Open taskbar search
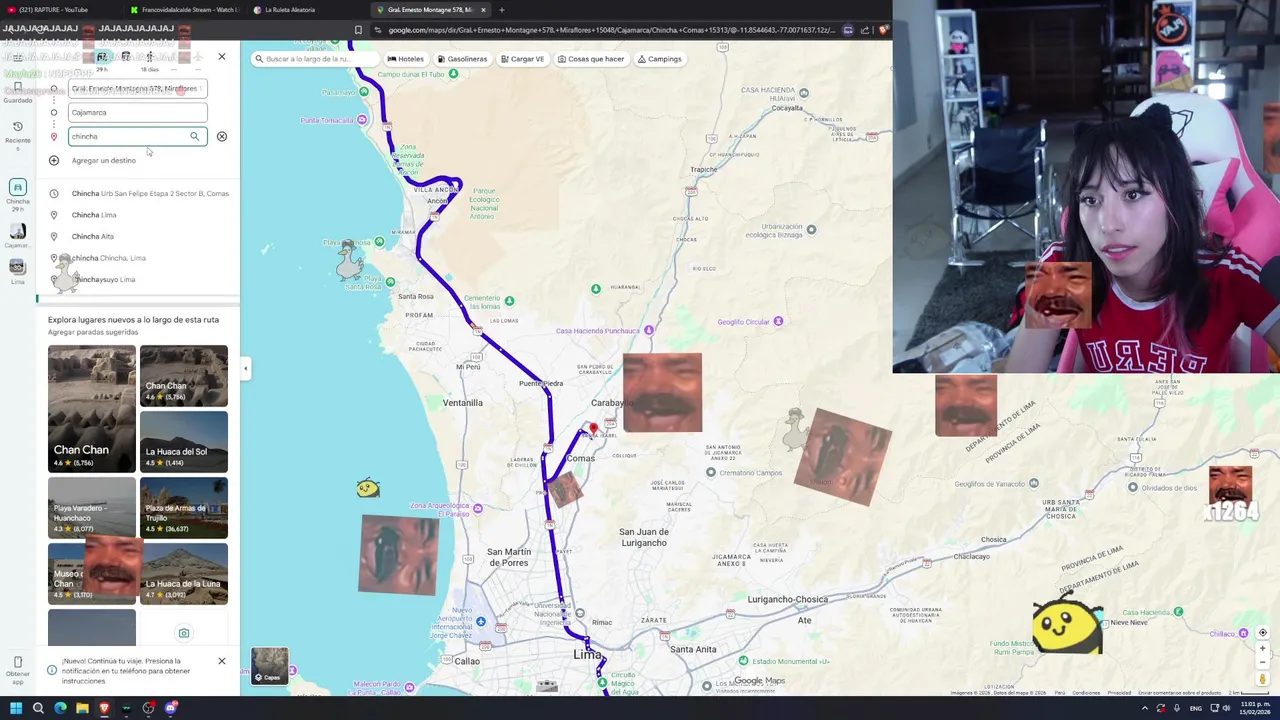This screenshot has width=1280, height=720. pyautogui.click(x=38, y=708)
